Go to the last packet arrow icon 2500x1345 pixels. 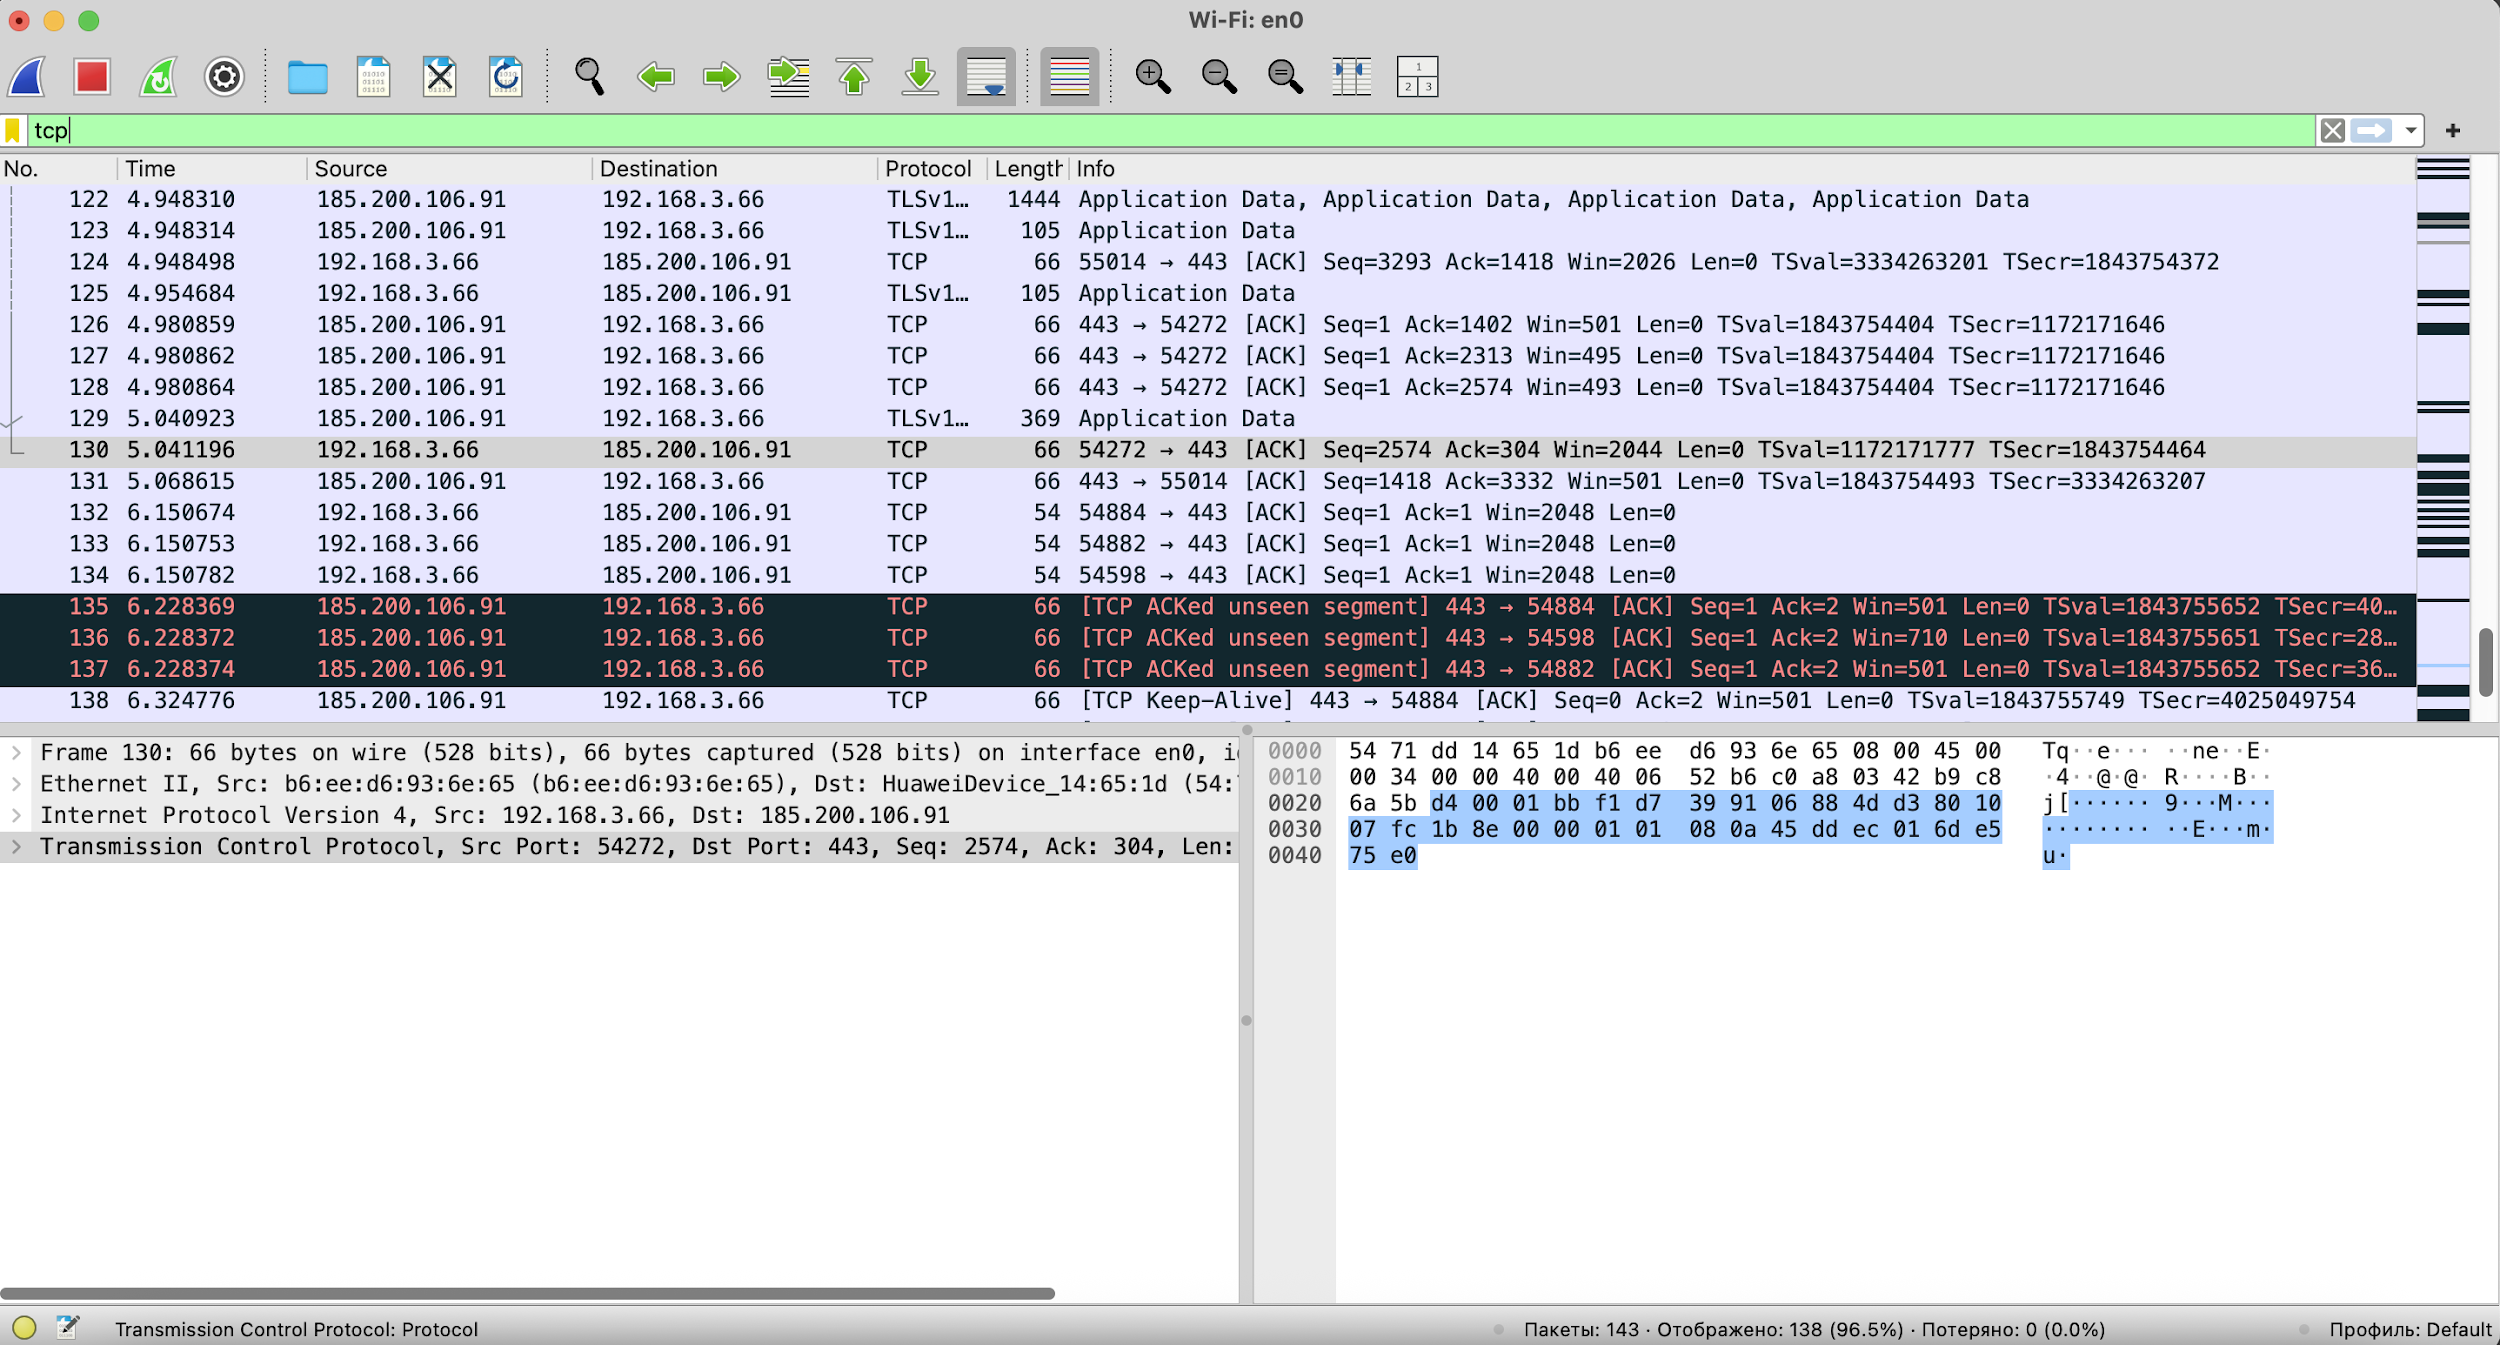pyautogui.click(x=920, y=77)
